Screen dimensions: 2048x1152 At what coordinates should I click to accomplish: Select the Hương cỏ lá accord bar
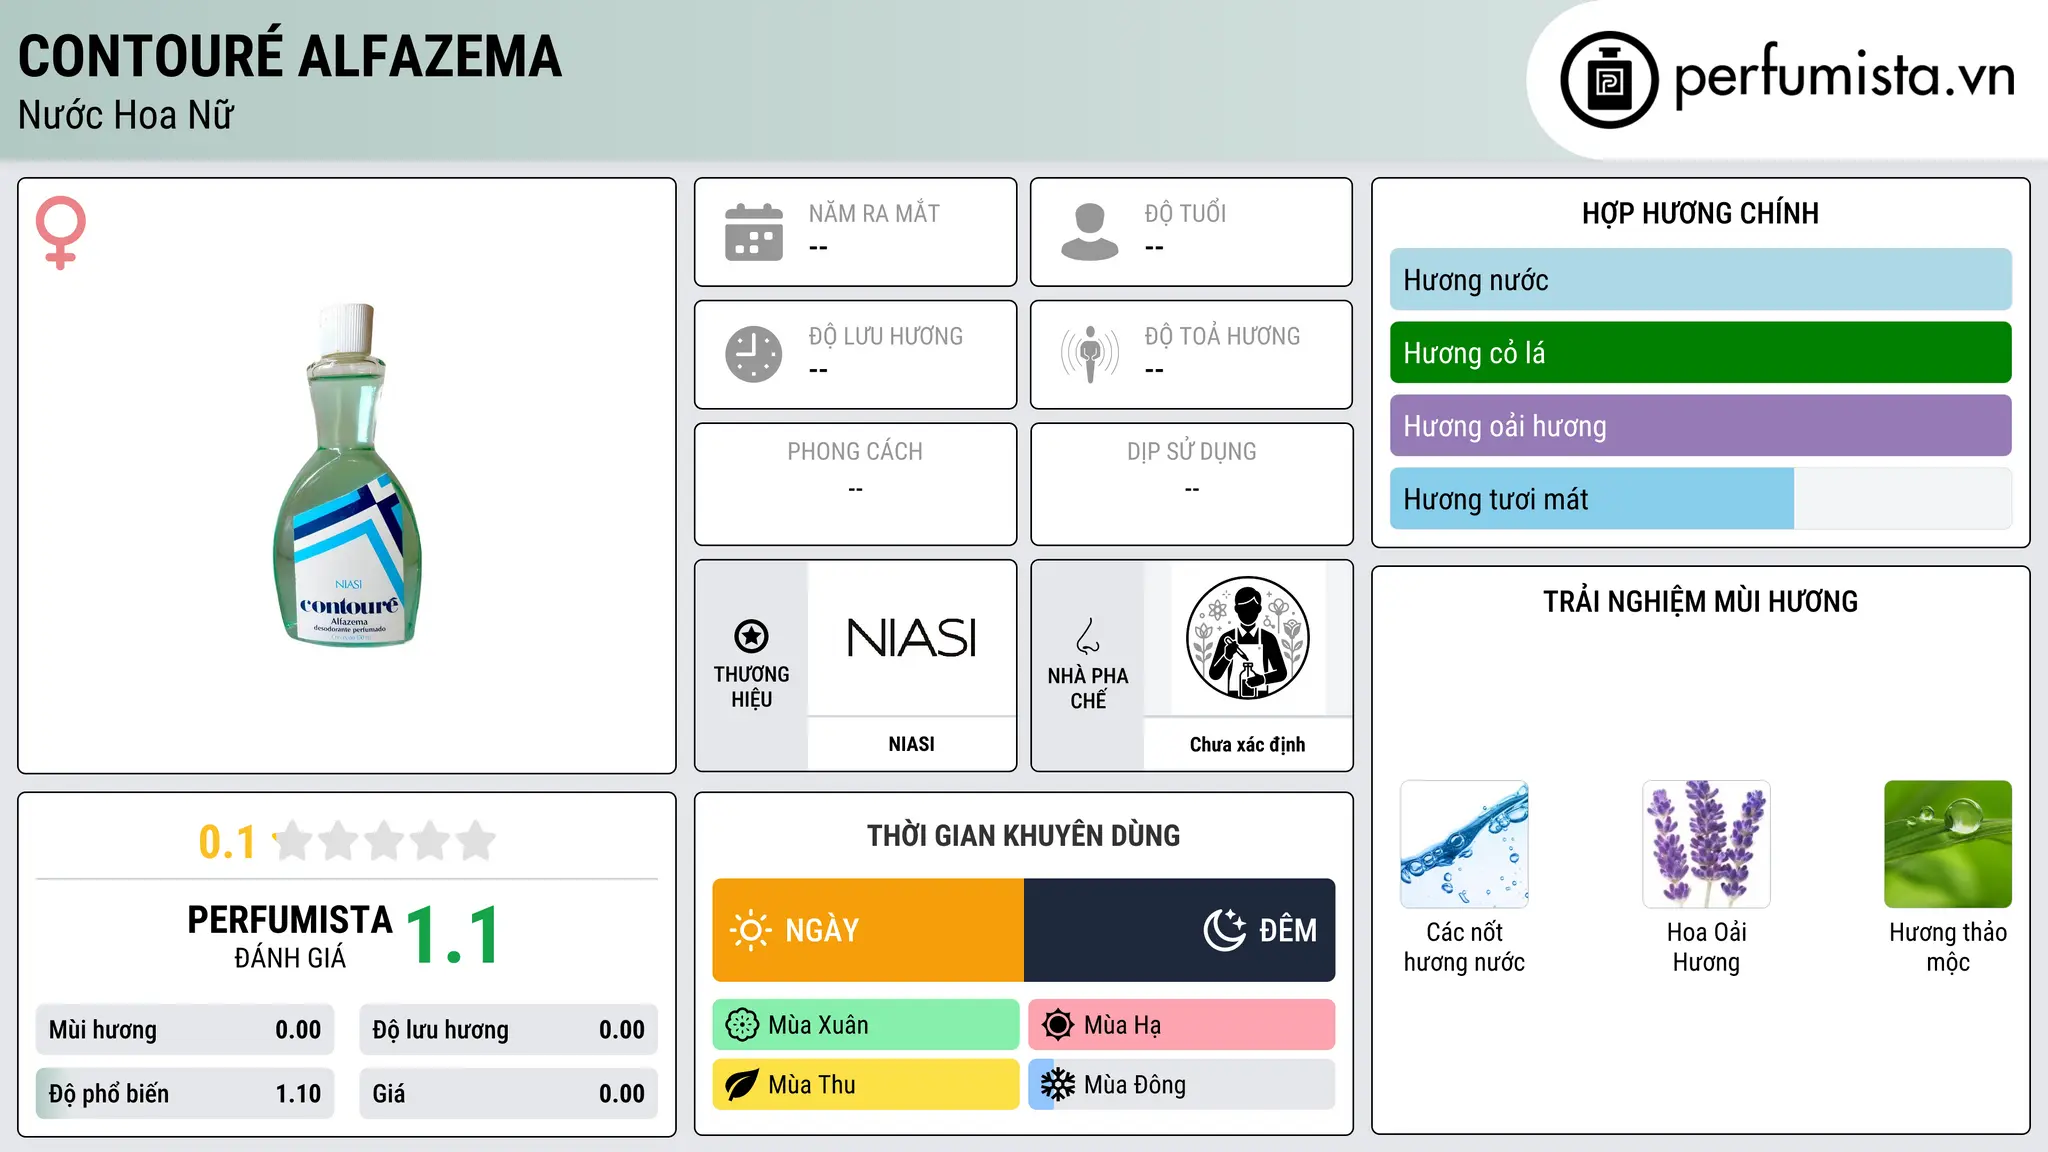1701,353
